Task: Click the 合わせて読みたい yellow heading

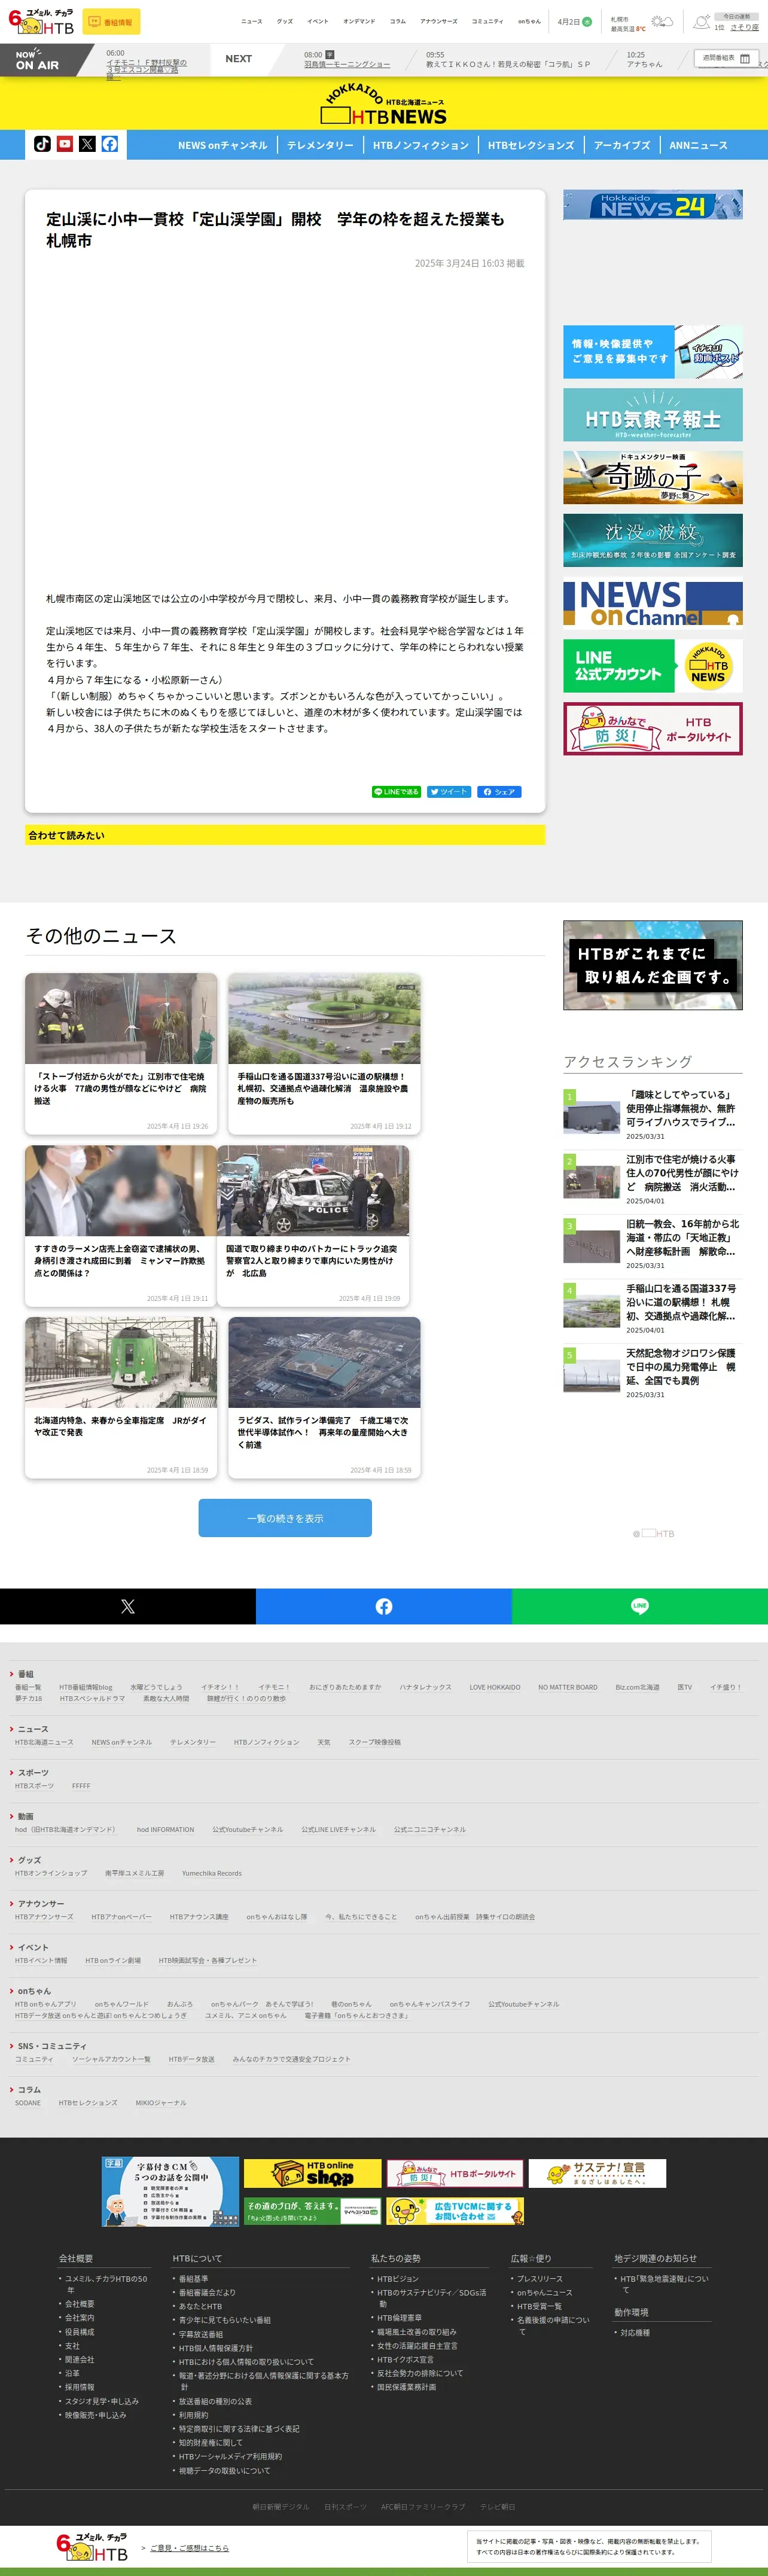Action: [x=285, y=835]
